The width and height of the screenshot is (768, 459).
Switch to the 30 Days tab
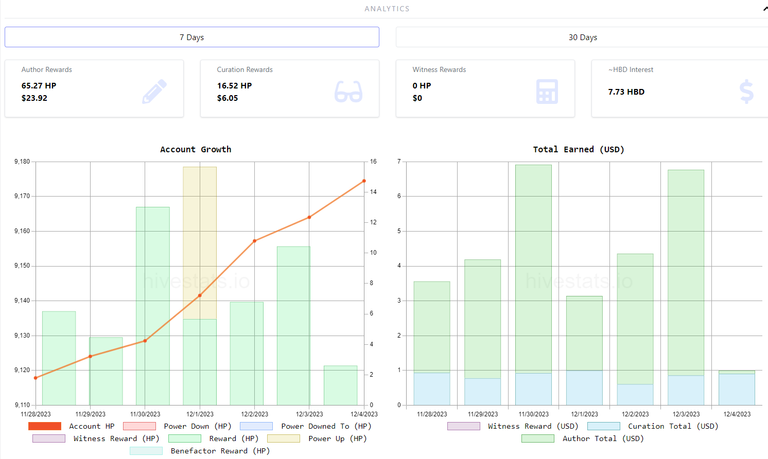click(x=582, y=37)
